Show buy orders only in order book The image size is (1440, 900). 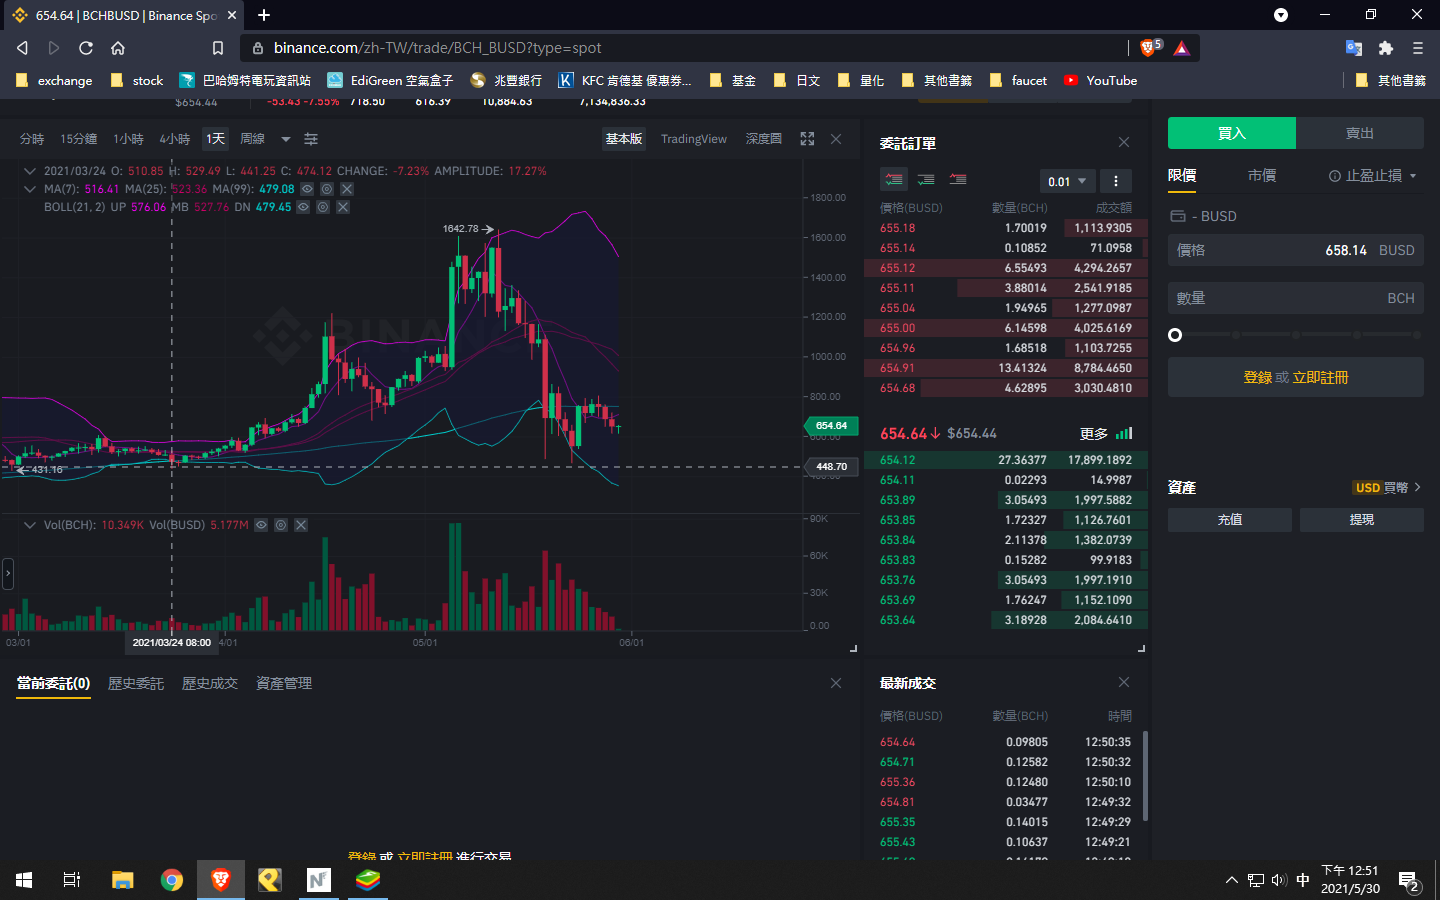(x=926, y=180)
